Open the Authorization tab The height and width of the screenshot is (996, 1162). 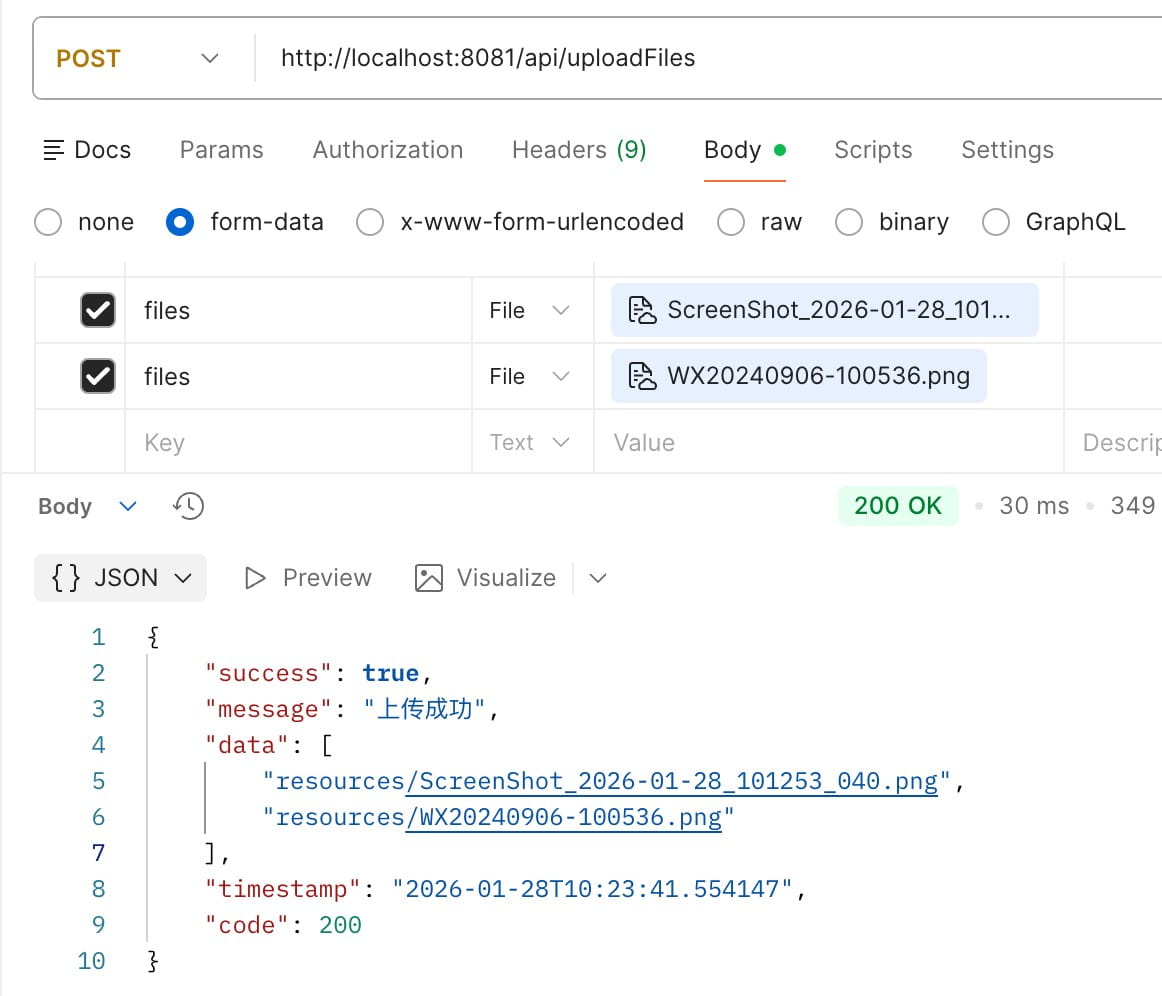(x=387, y=150)
